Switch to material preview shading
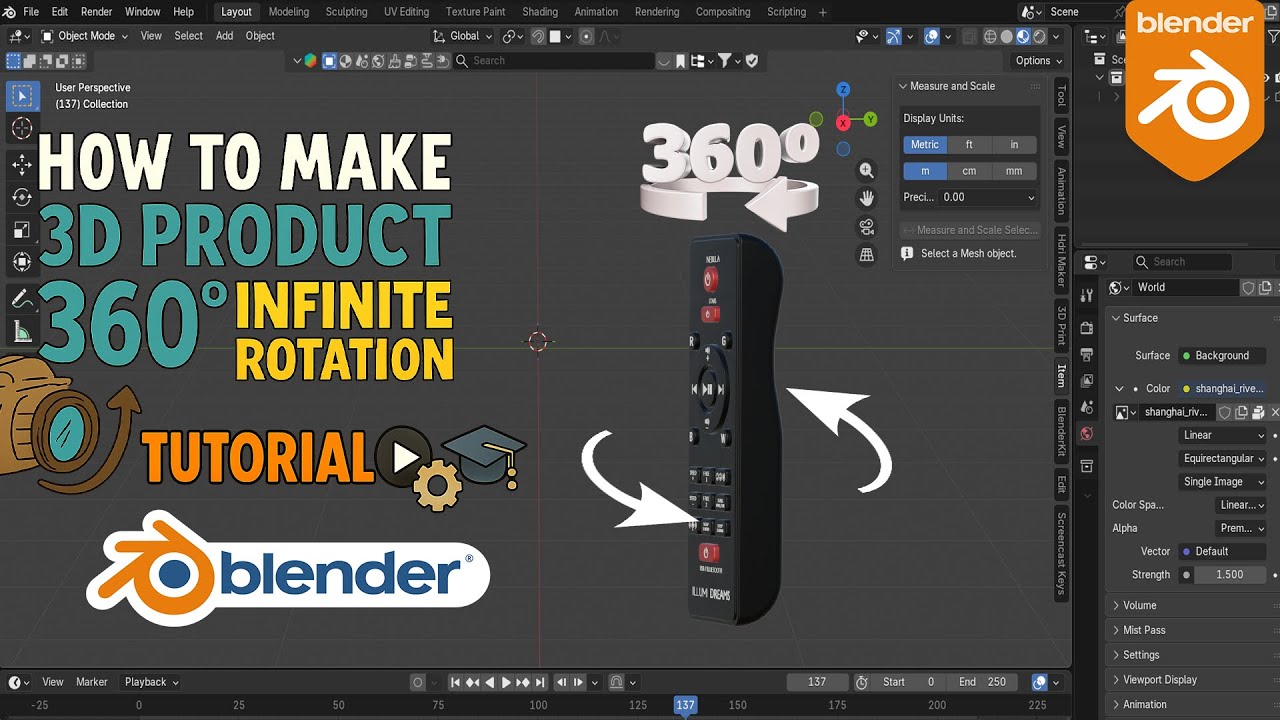The height and width of the screenshot is (720, 1280). tap(1022, 36)
